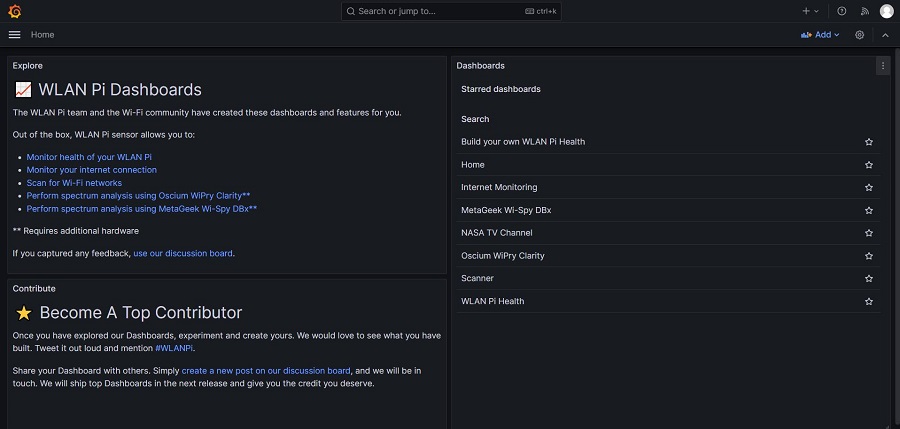Star the Build your own WLAN Pi Health dashboard
The image size is (900, 429).
pyautogui.click(x=868, y=142)
